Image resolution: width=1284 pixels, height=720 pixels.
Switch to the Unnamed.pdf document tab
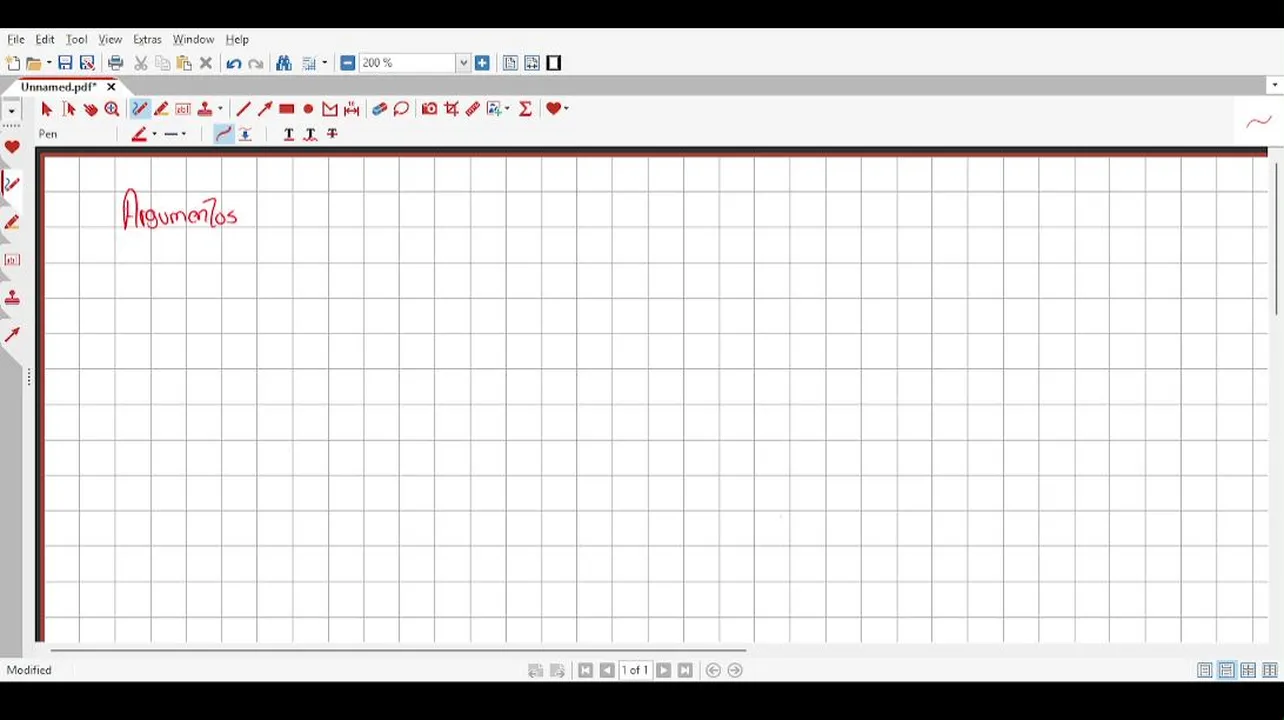point(58,87)
